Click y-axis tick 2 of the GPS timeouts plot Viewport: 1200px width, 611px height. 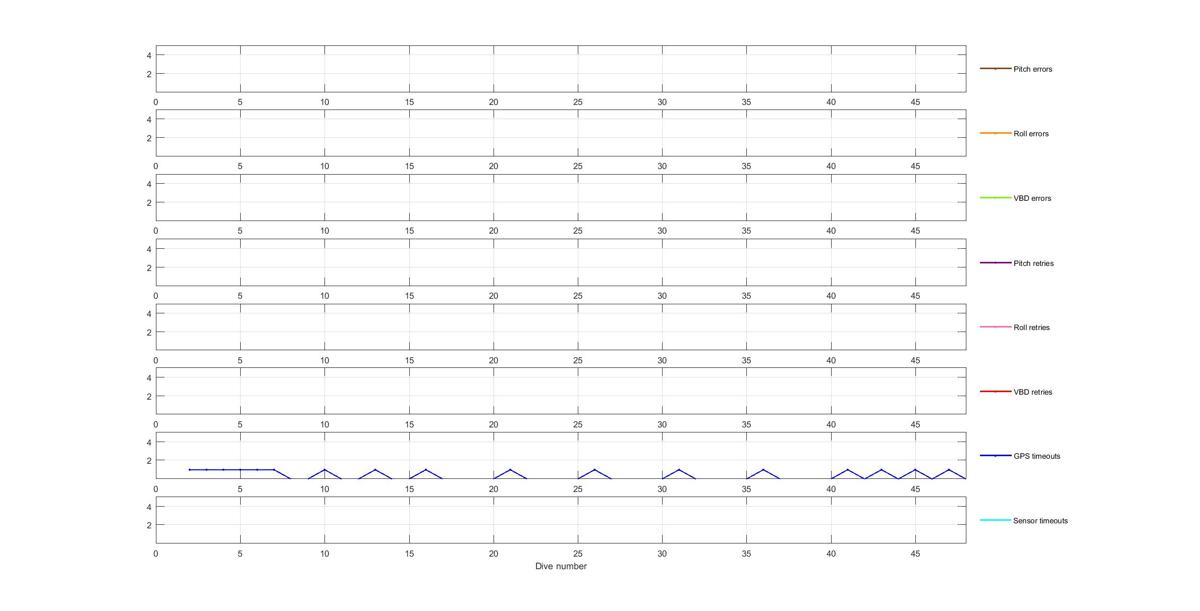(x=148, y=461)
